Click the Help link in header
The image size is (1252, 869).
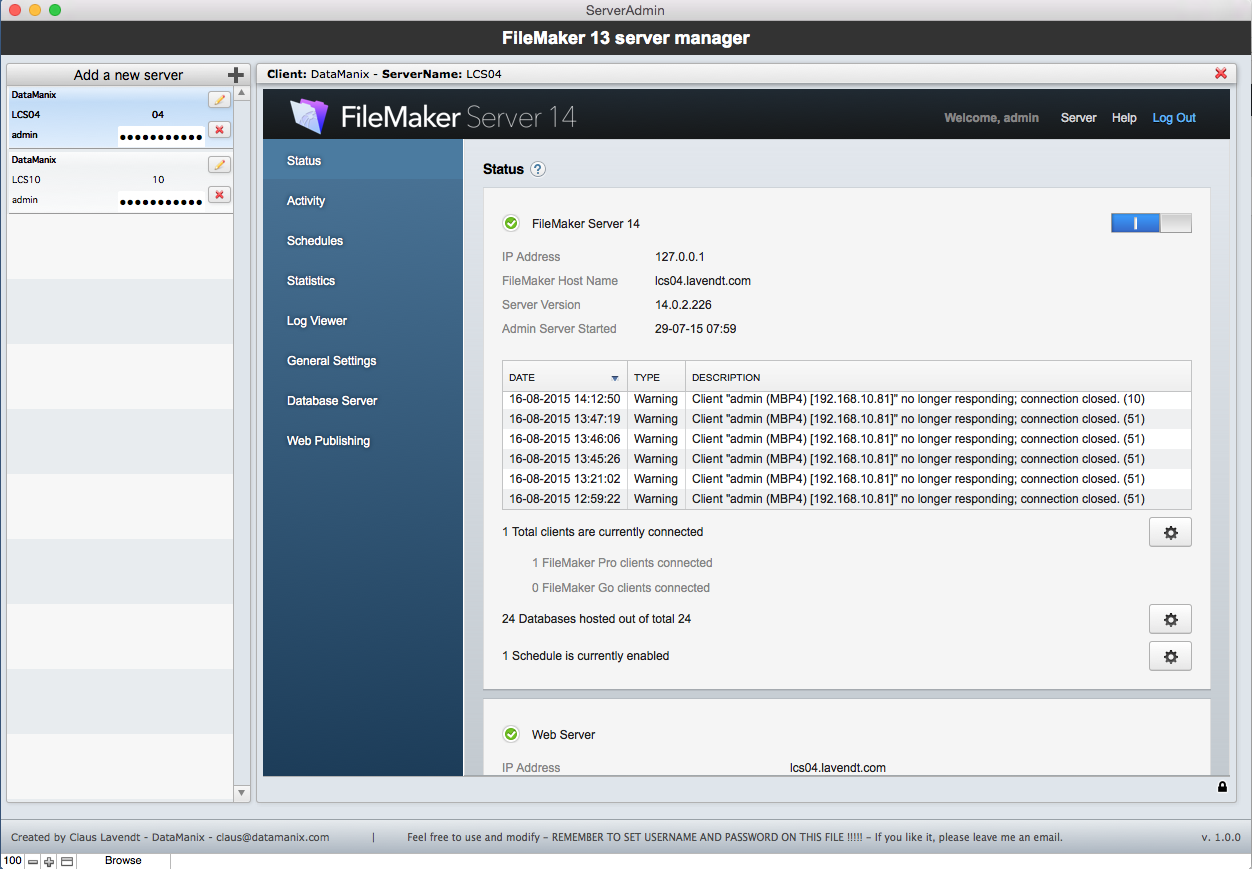[1124, 117]
